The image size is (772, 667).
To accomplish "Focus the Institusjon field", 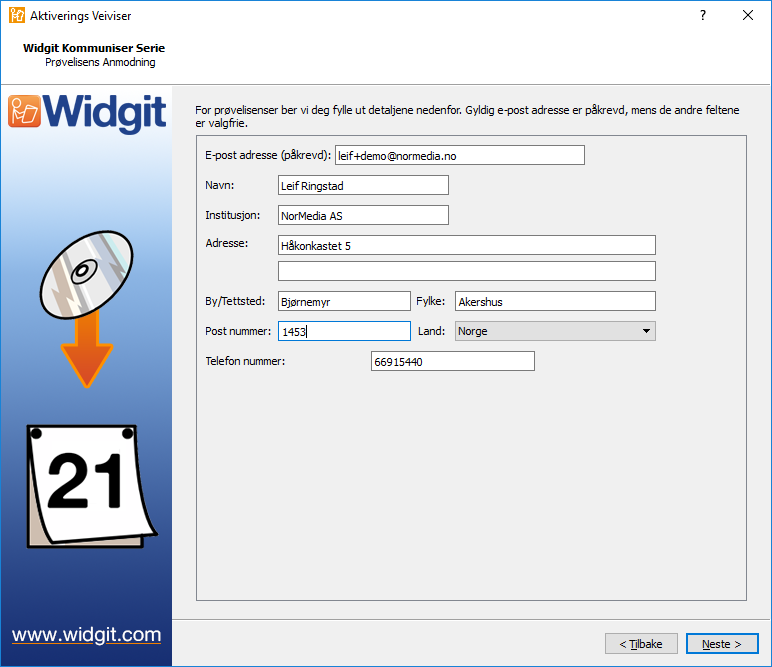I will 363,216.
